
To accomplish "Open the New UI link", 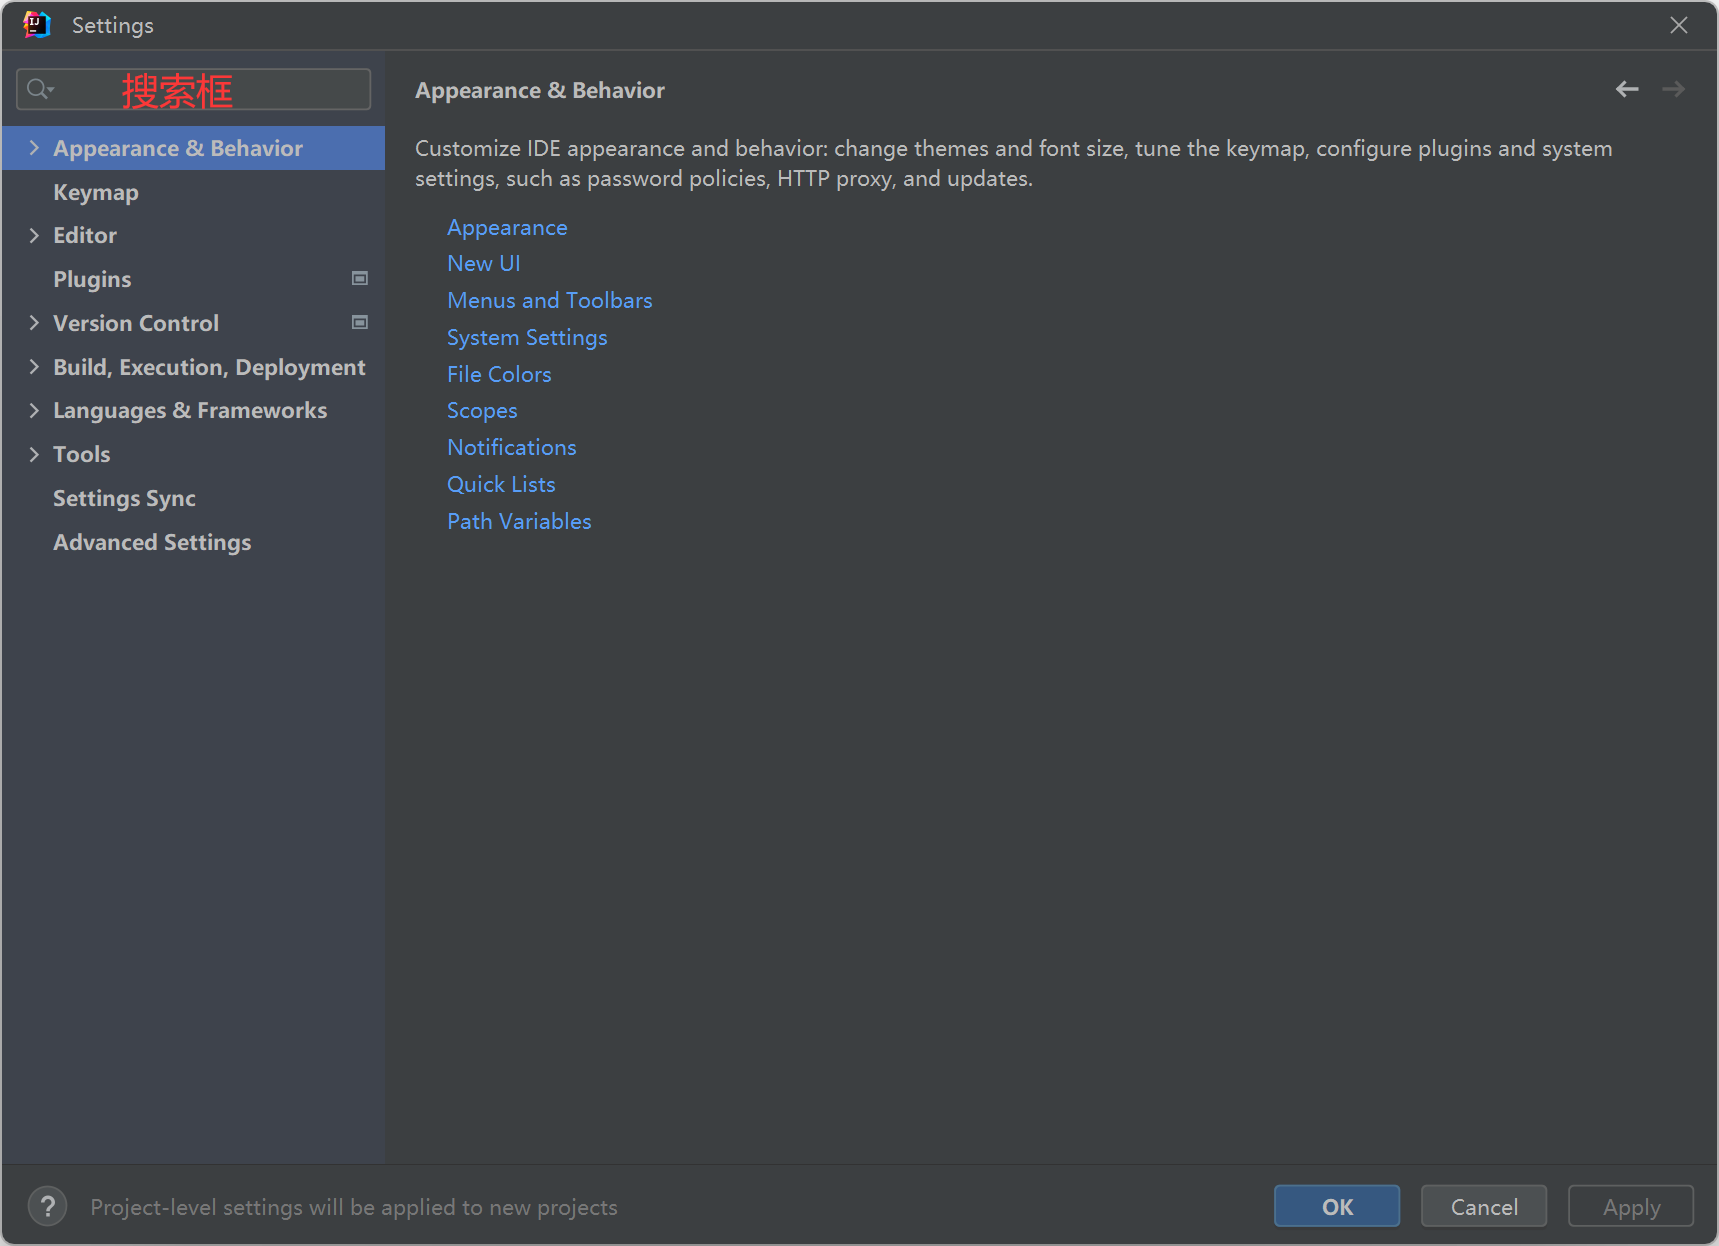I will (484, 263).
